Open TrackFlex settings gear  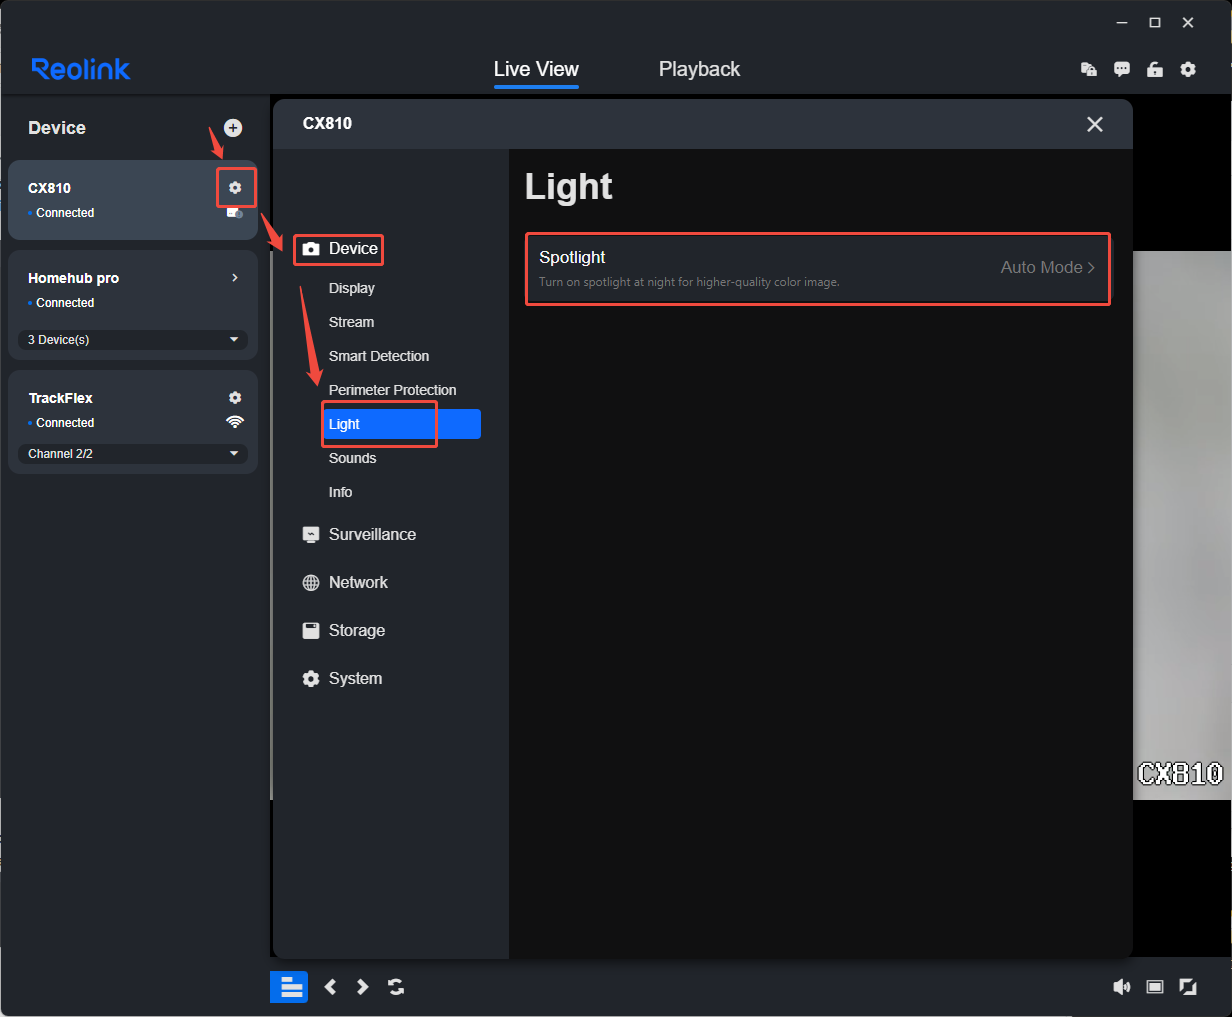click(x=235, y=398)
